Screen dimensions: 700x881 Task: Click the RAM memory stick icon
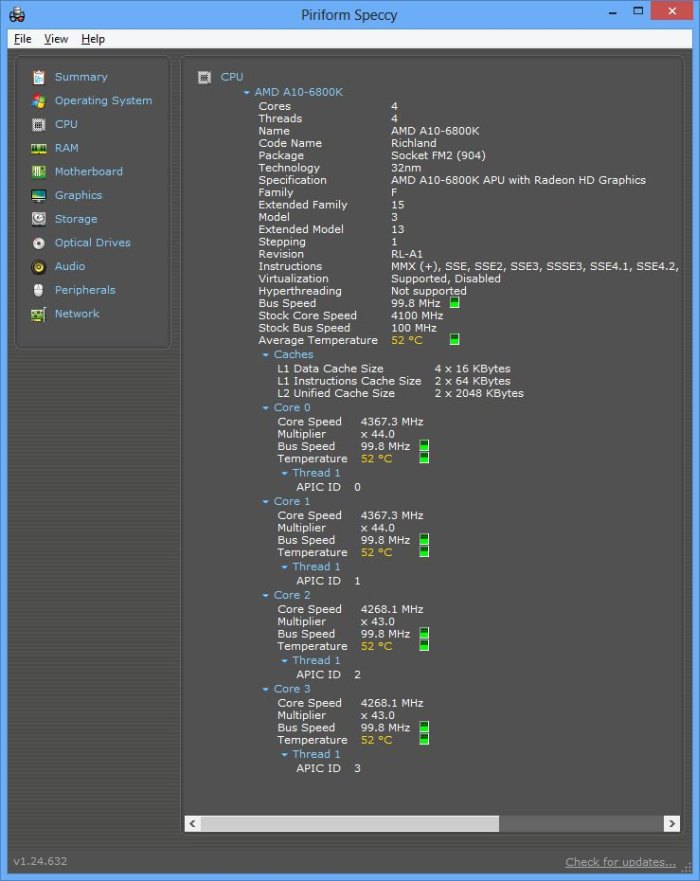click(x=38, y=148)
